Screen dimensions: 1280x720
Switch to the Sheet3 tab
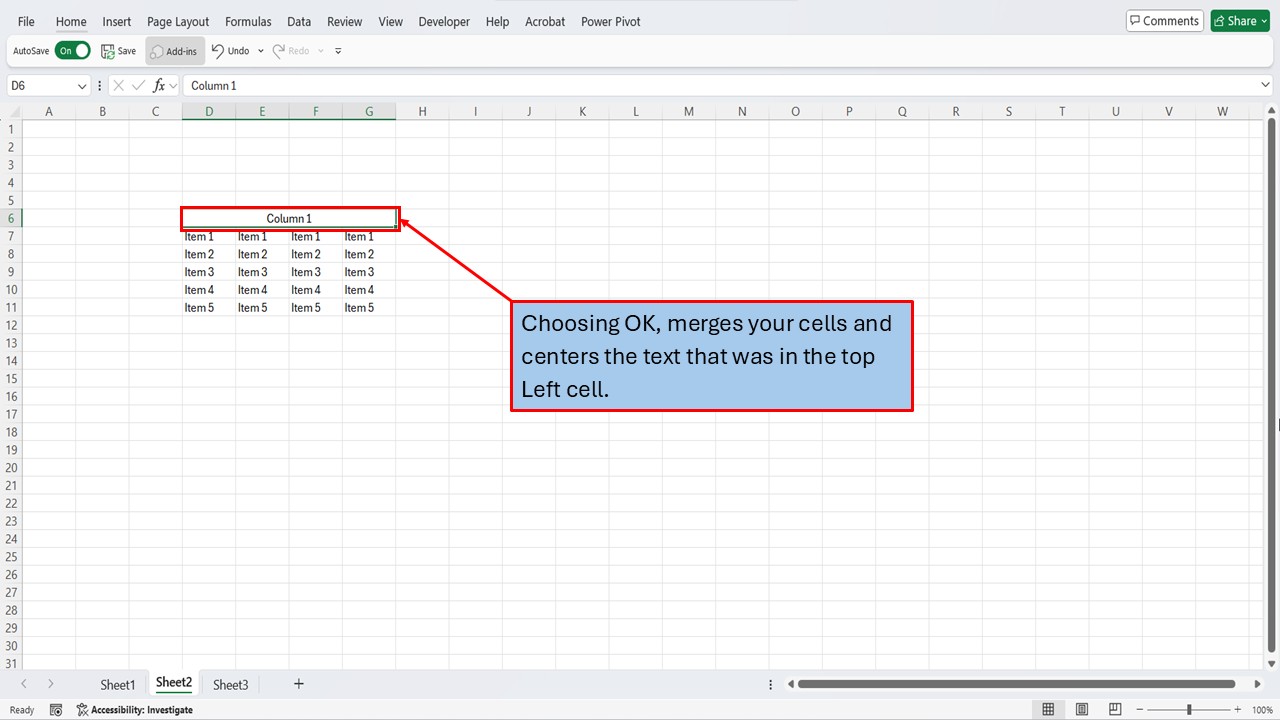click(x=230, y=684)
